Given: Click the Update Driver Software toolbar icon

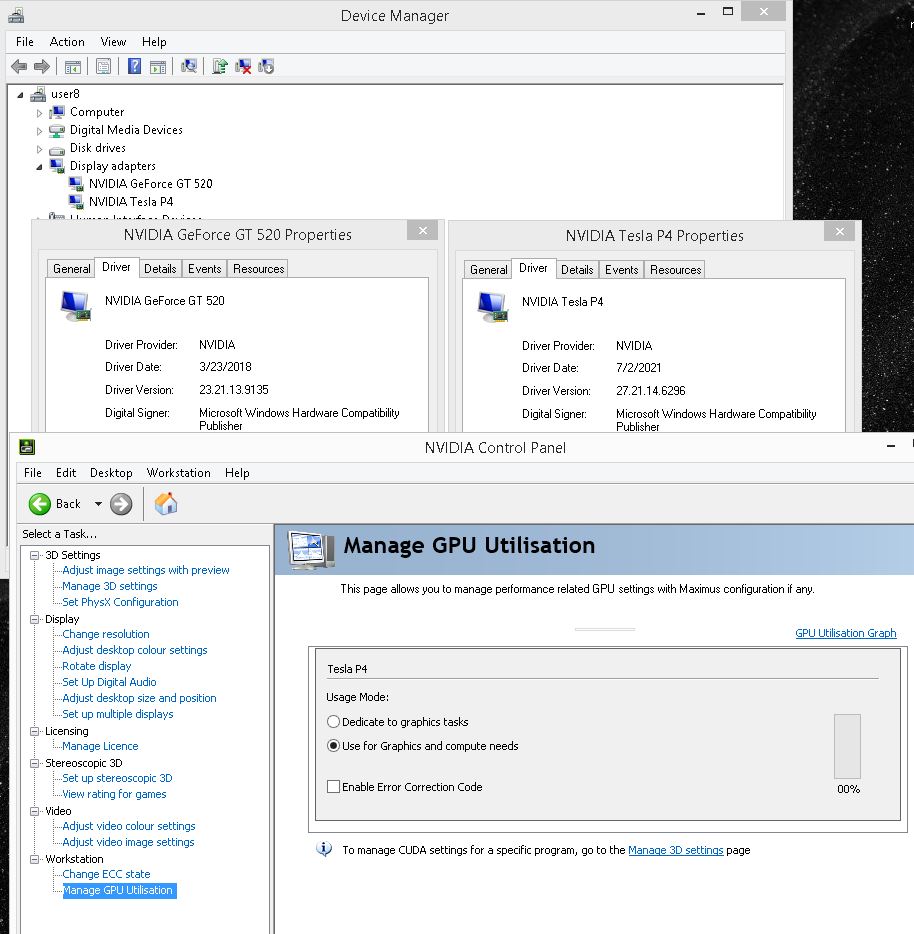Looking at the screenshot, I should tap(220, 67).
